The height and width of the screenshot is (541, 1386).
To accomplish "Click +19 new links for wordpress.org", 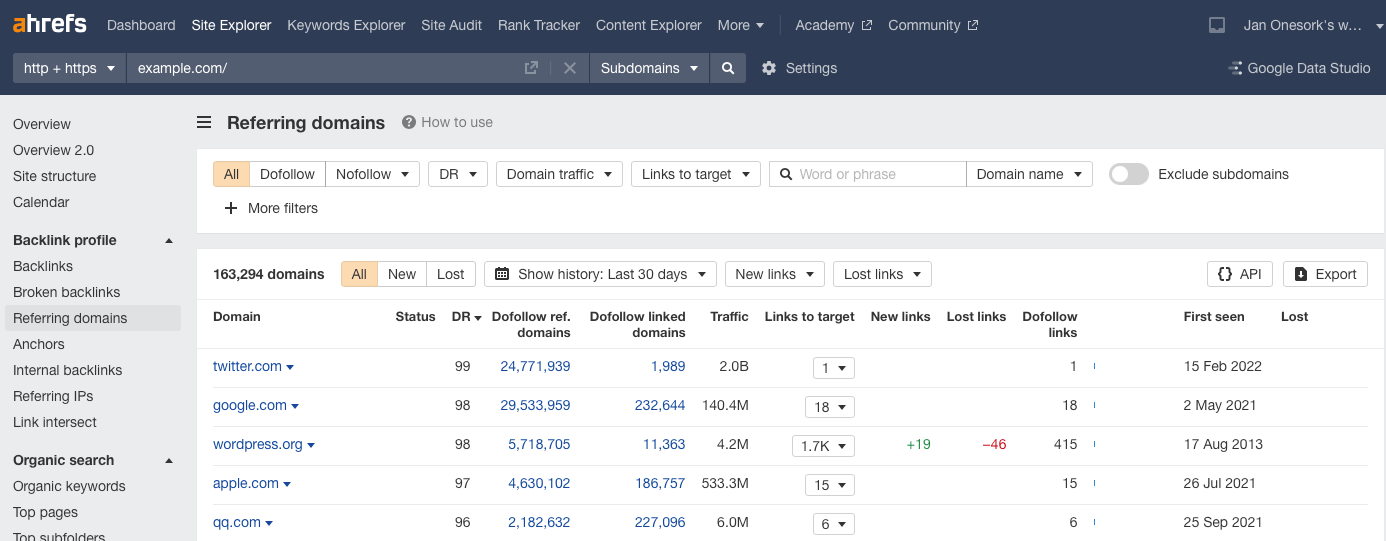I will [918, 444].
